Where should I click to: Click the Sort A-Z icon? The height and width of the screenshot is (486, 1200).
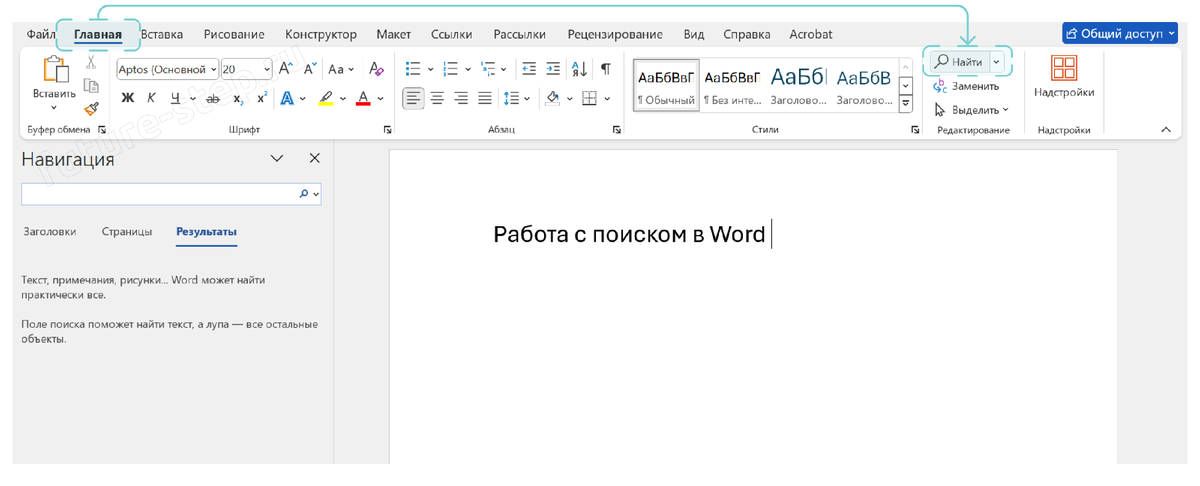pos(581,69)
